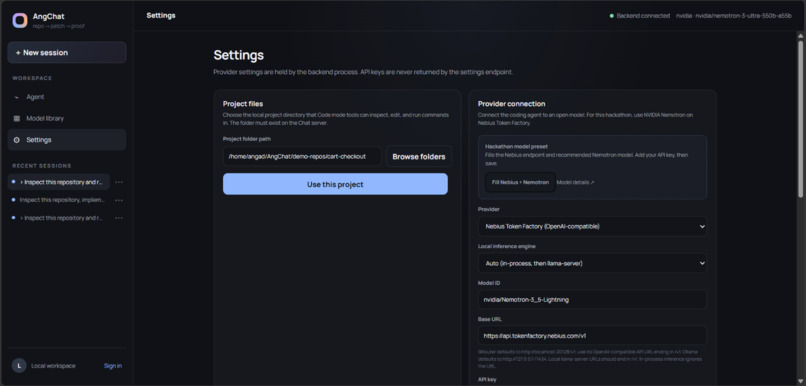806x386 pixels.
Task: Click the 'RECENT SESSIONS' sidebar label
Action: (x=42, y=166)
